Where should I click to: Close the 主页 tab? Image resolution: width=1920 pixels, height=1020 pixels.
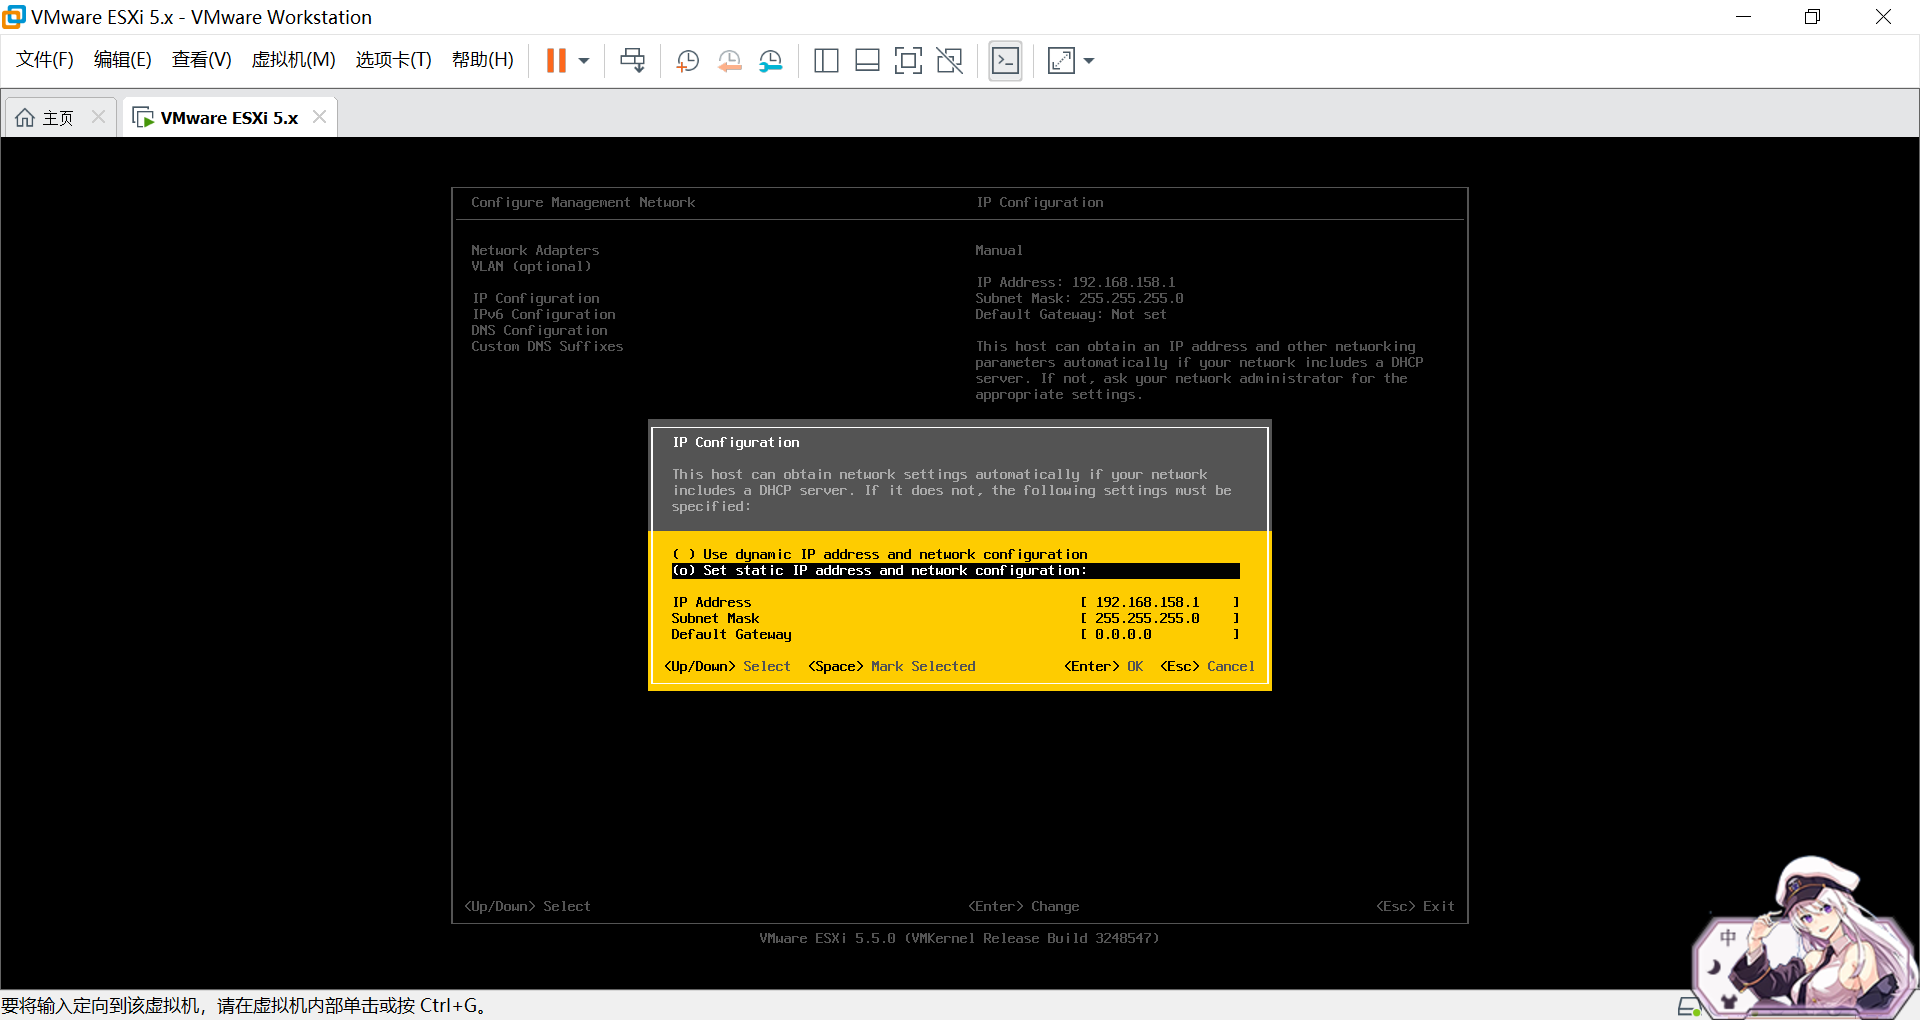click(x=98, y=117)
